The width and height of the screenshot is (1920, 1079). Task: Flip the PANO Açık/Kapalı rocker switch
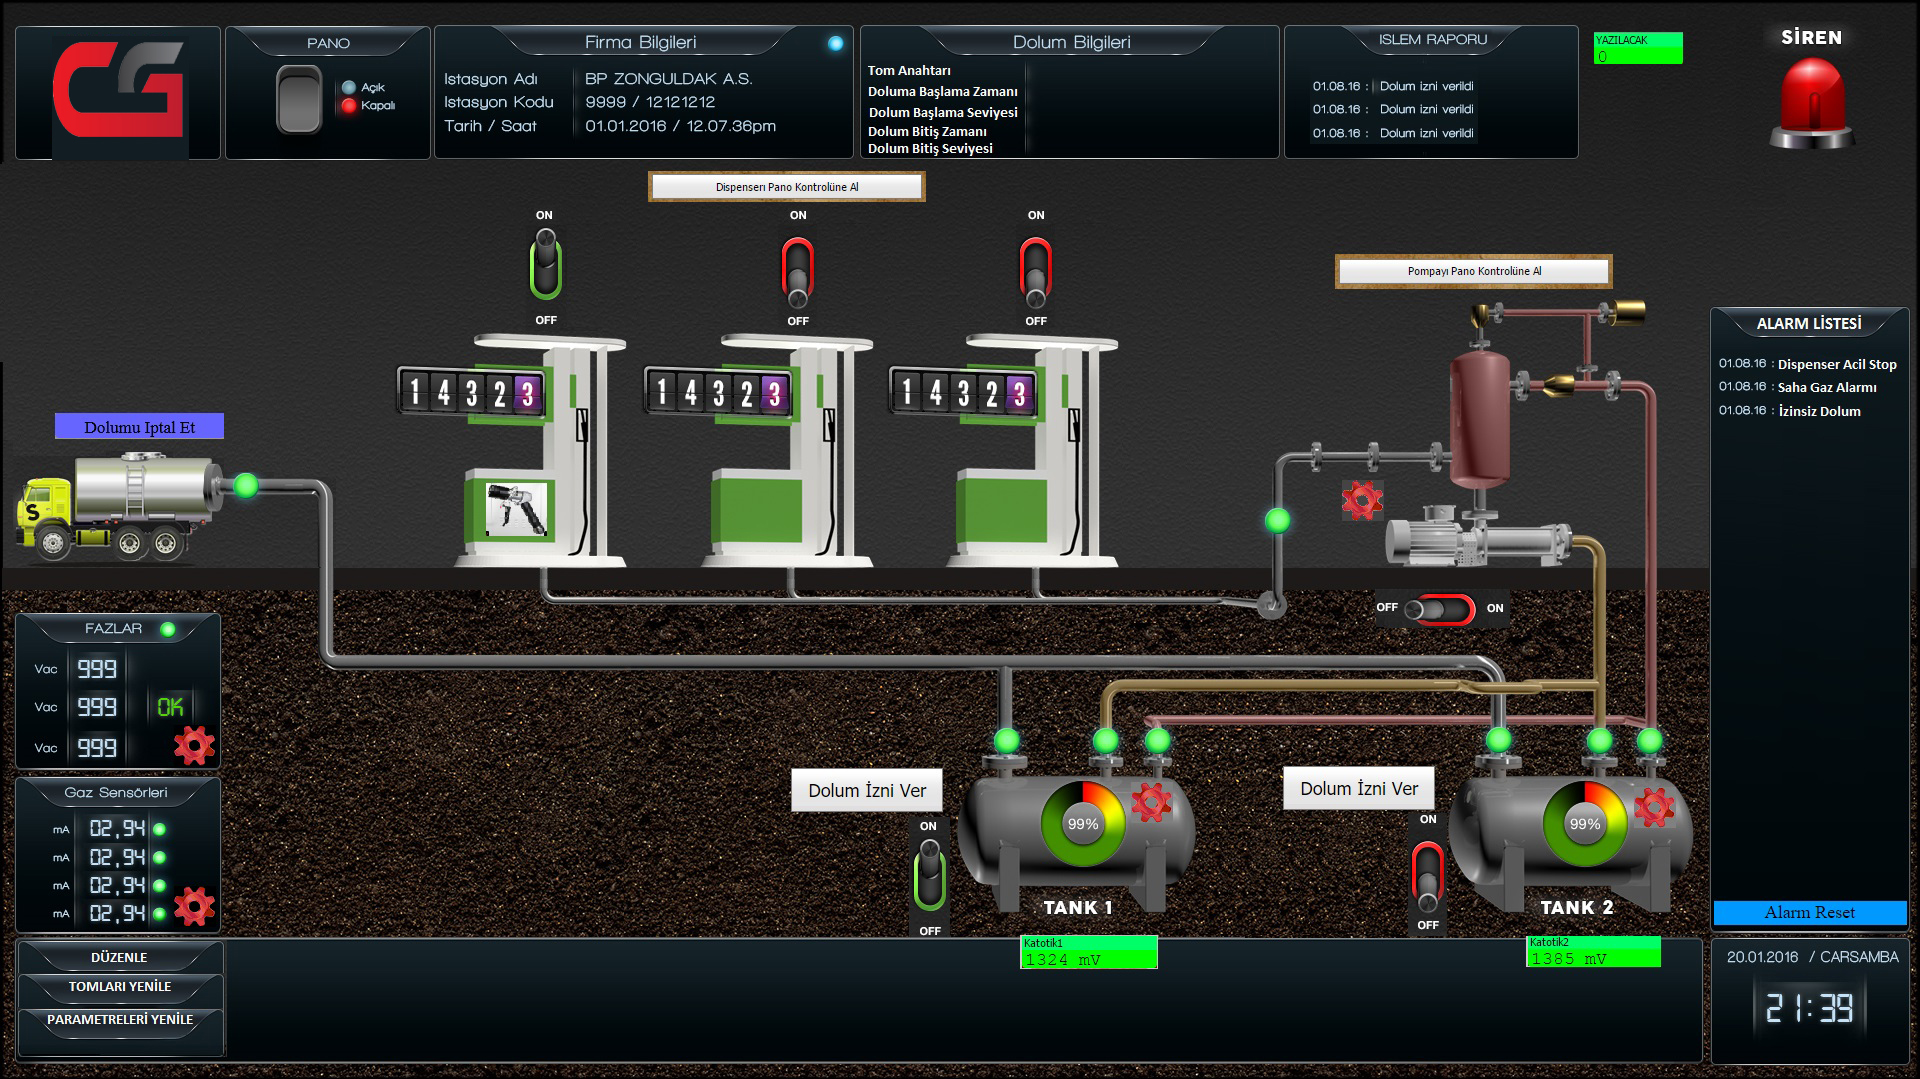pyautogui.click(x=298, y=99)
